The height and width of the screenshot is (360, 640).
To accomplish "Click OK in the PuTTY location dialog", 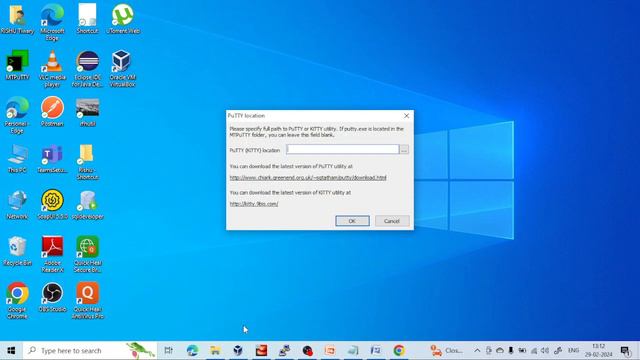I will 352,221.
